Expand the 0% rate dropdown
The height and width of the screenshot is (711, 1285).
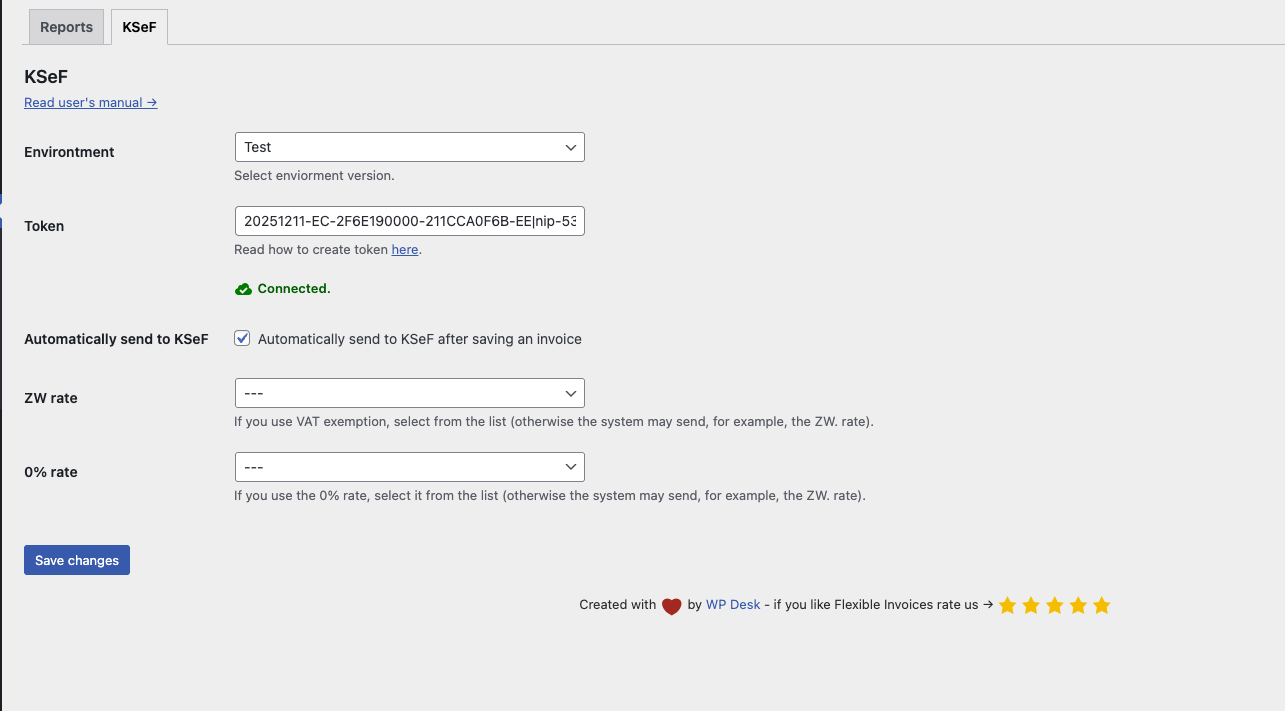point(409,467)
